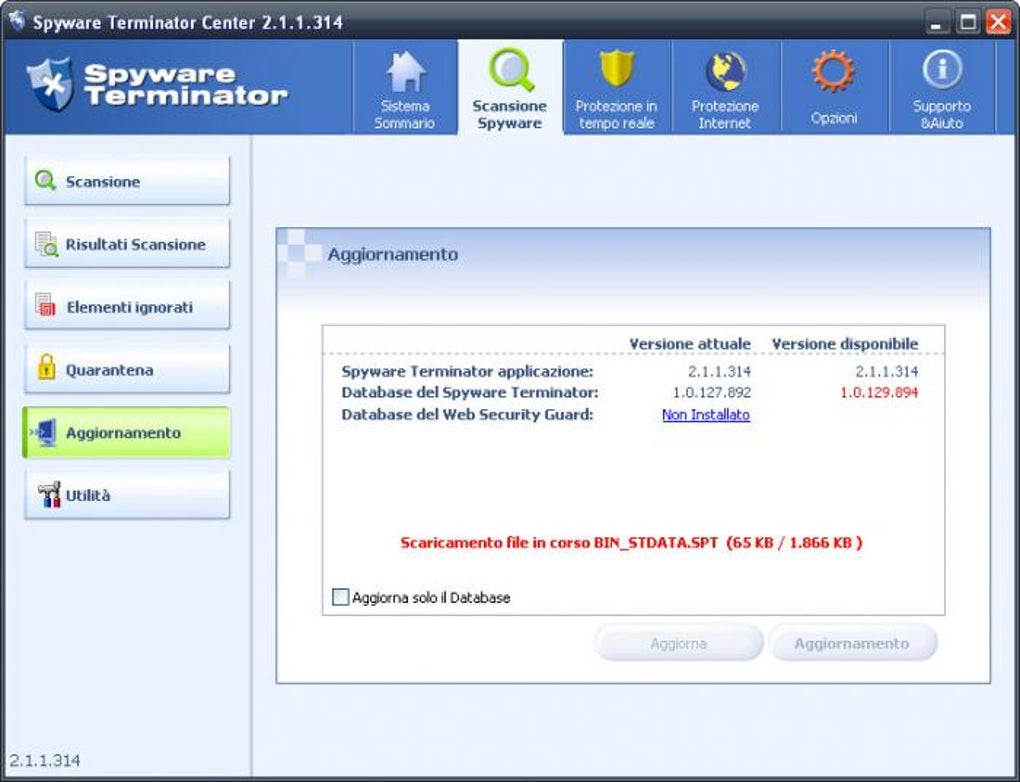Open the Supporto & Aiuto info icon

tap(941, 69)
